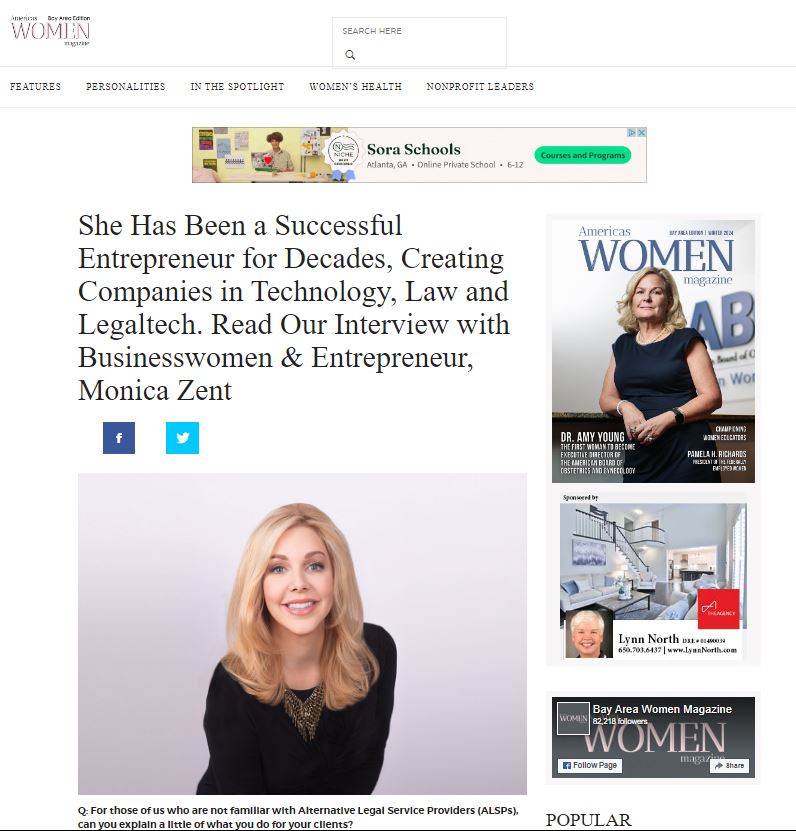796x831 pixels.
Task: Click the AdChoices info icon on banner
Action: [632, 132]
